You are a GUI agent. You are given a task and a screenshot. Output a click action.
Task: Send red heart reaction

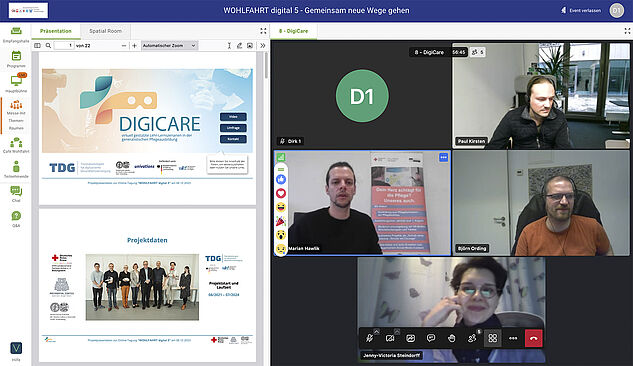[281, 193]
